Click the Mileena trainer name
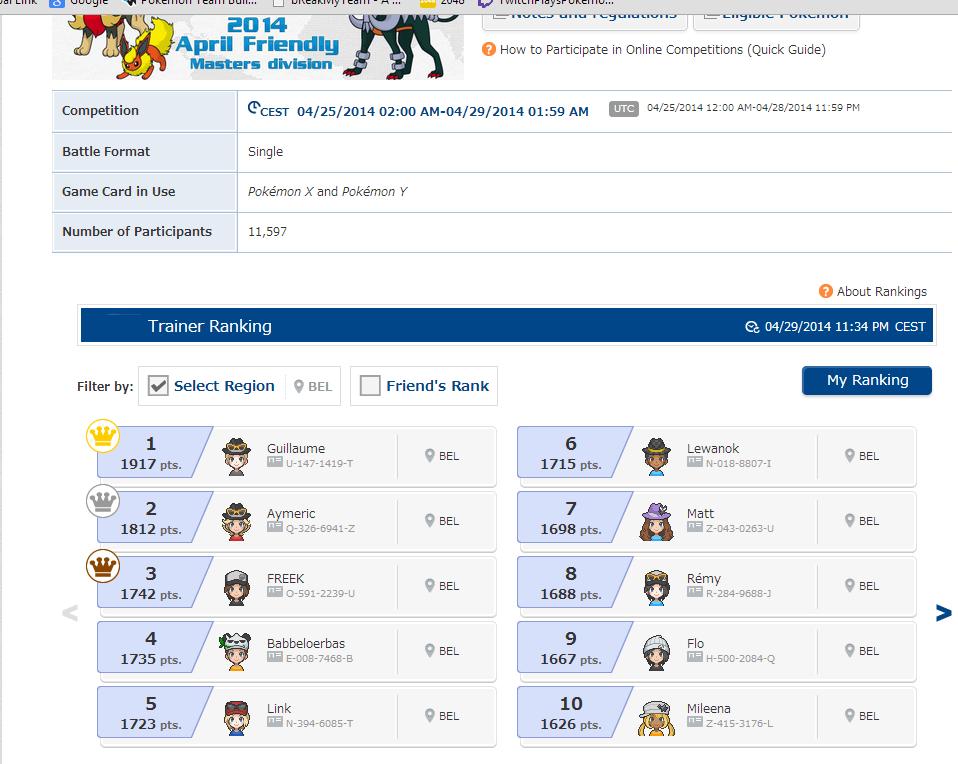 [x=709, y=708]
